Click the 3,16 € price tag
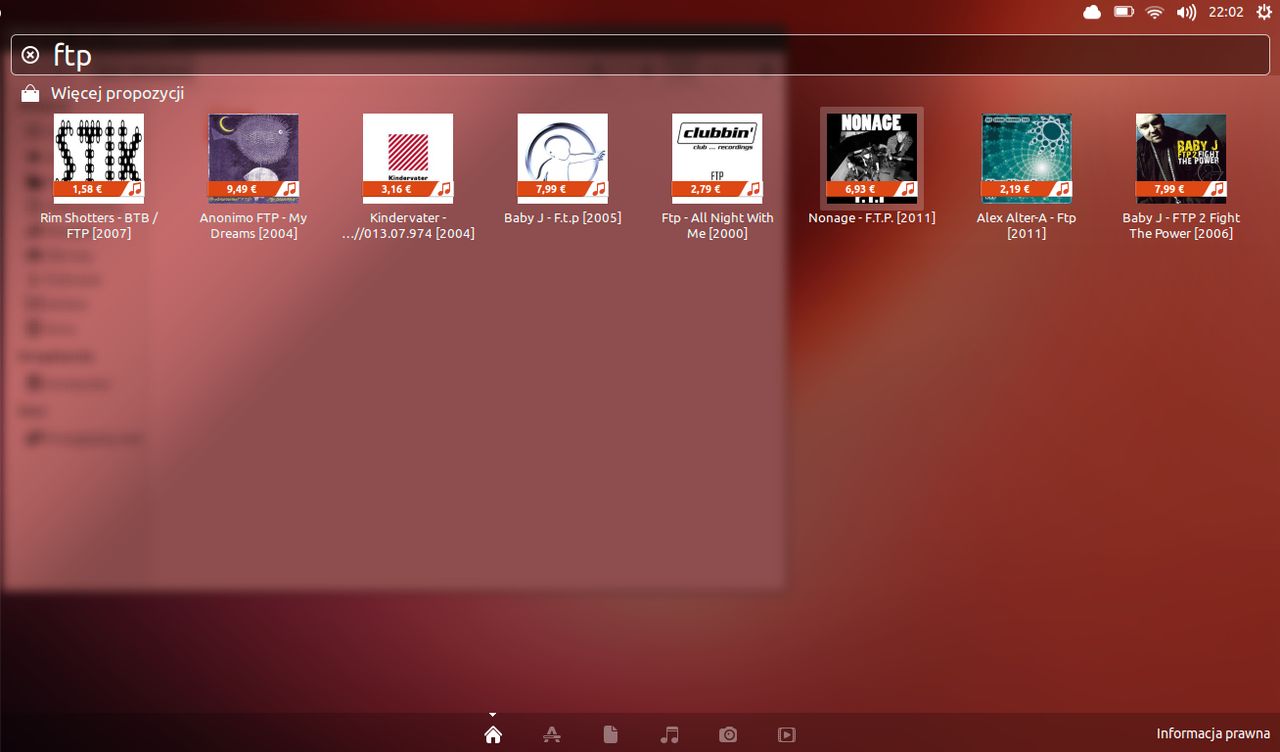This screenshot has width=1280, height=752. (x=397, y=188)
